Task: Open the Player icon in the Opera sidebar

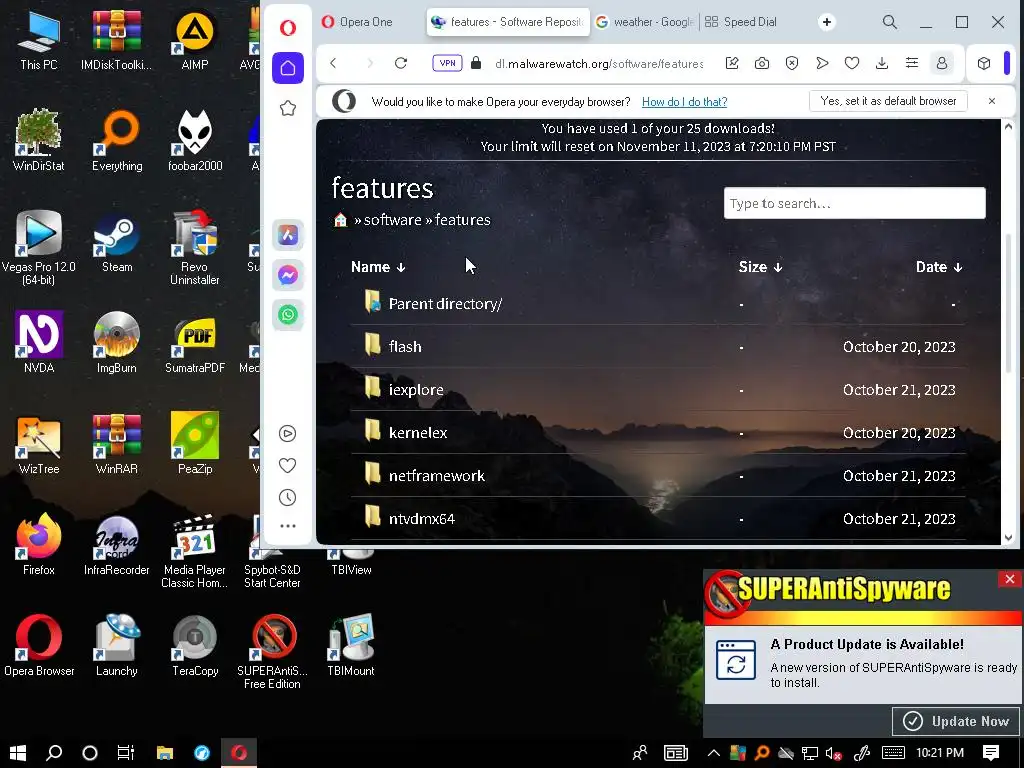Action: 287,434
